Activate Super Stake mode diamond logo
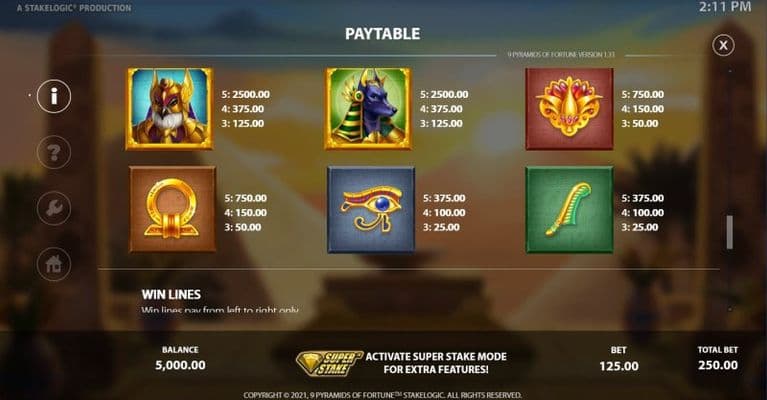767x400 pixels. pyautogui.click(x=329, y=363)
